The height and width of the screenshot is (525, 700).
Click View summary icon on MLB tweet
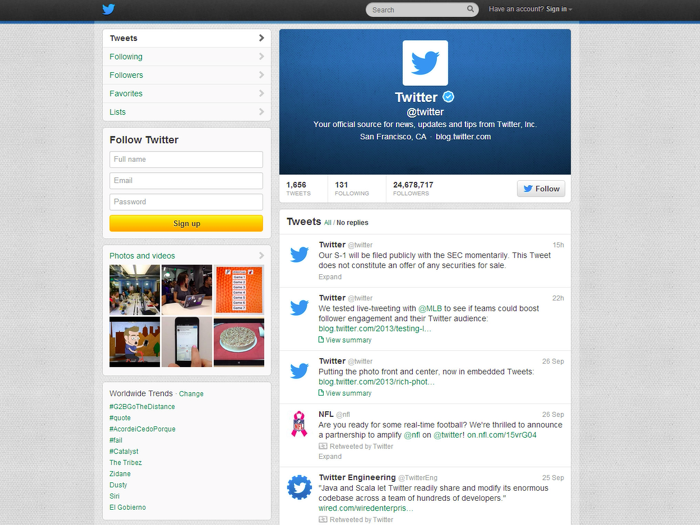[x=321, y=340]
